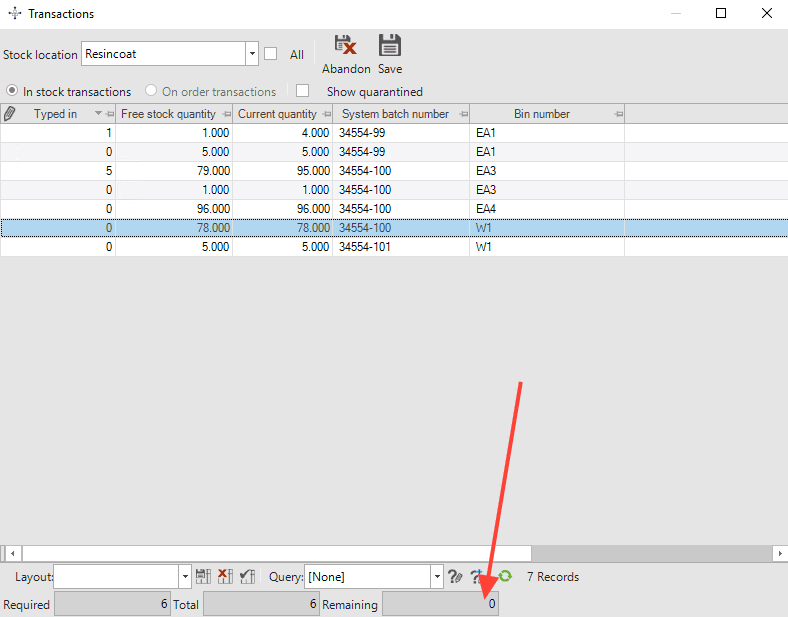Sort by Current quantity header
The height and width of the screenshot is (617, 788).
point(277,114)
